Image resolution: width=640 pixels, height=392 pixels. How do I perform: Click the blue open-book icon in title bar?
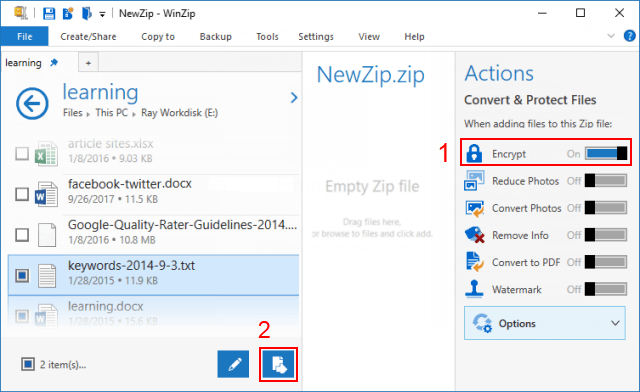(87, 13)
